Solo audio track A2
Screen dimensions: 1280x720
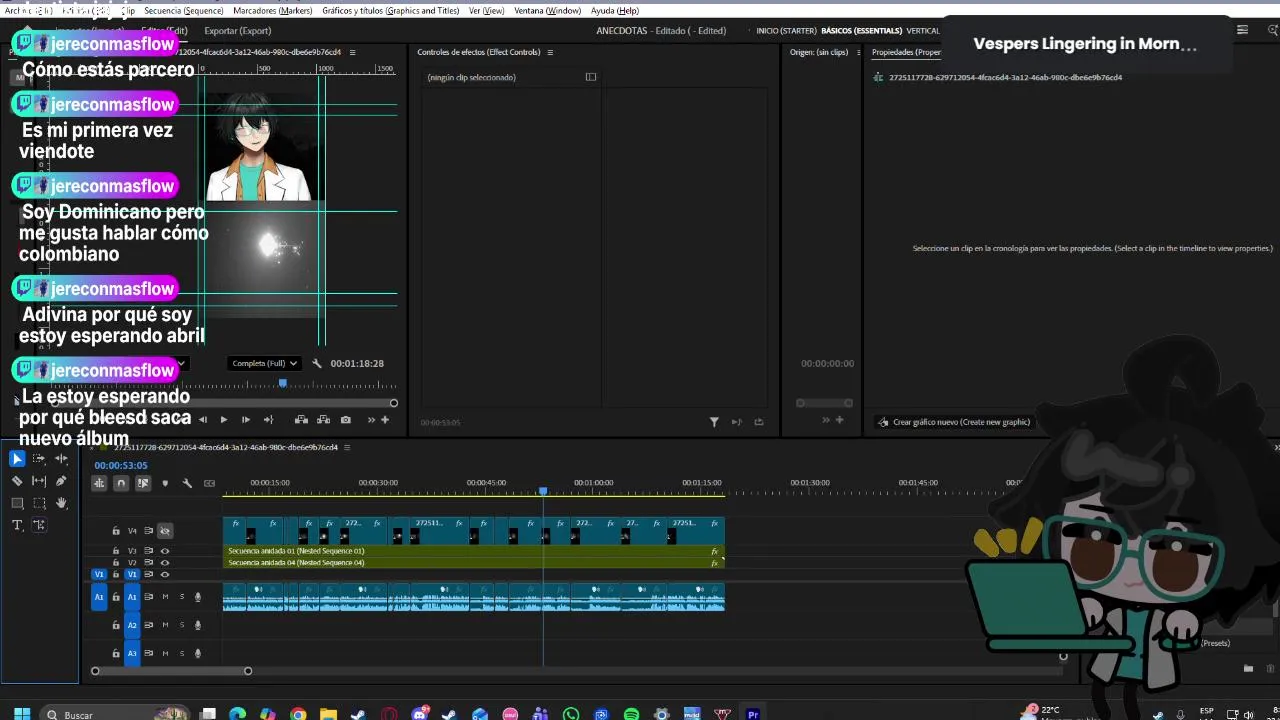[181, 625]
